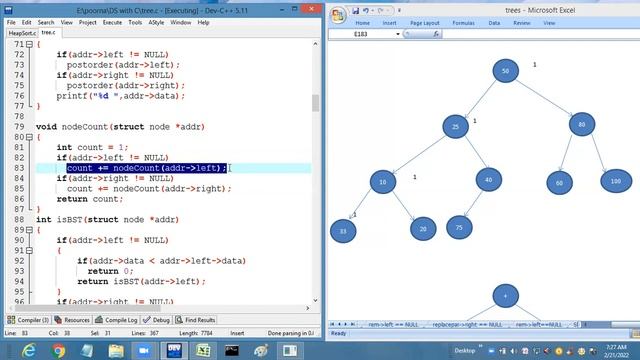Collapse code fold at line 71
The height and width of the screenshot is (360, 640).
tap(29, 44)
